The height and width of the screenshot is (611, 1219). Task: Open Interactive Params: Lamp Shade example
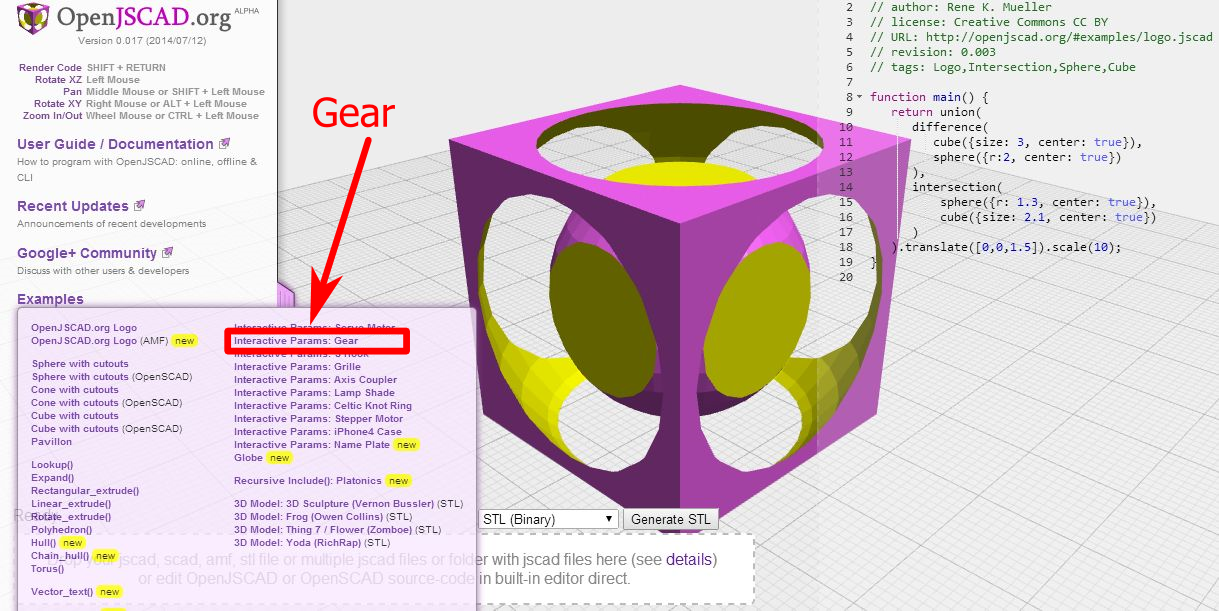coord(314,393)
